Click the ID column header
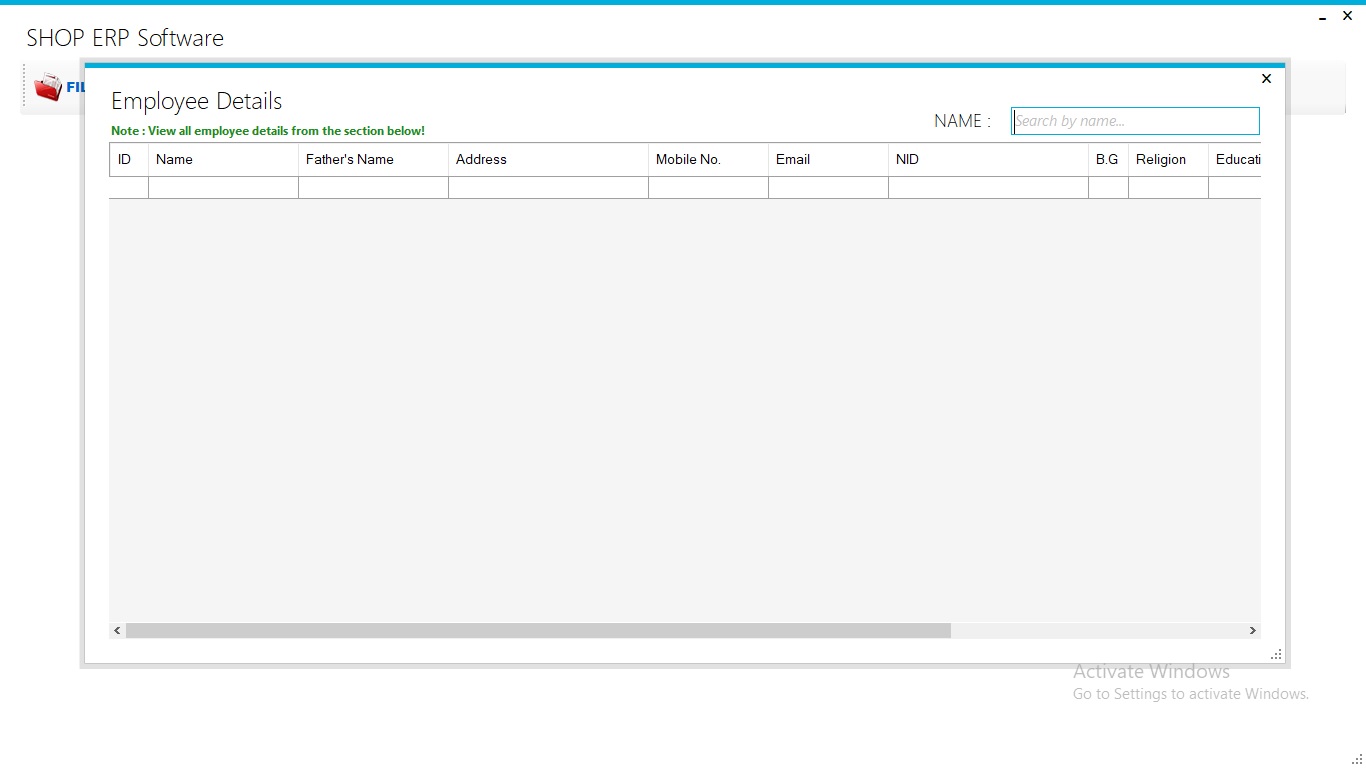The image size is (1366, 768). coord(128,159)
